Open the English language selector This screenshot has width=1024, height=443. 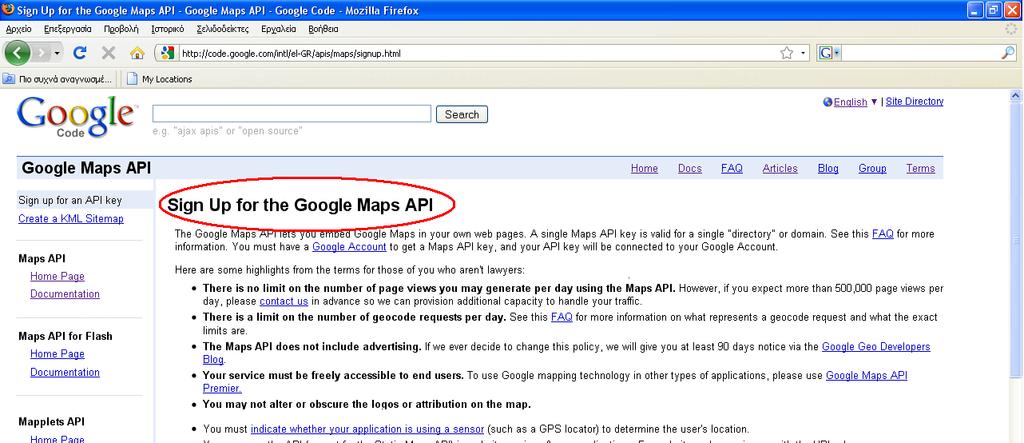(x=850, y=102)
